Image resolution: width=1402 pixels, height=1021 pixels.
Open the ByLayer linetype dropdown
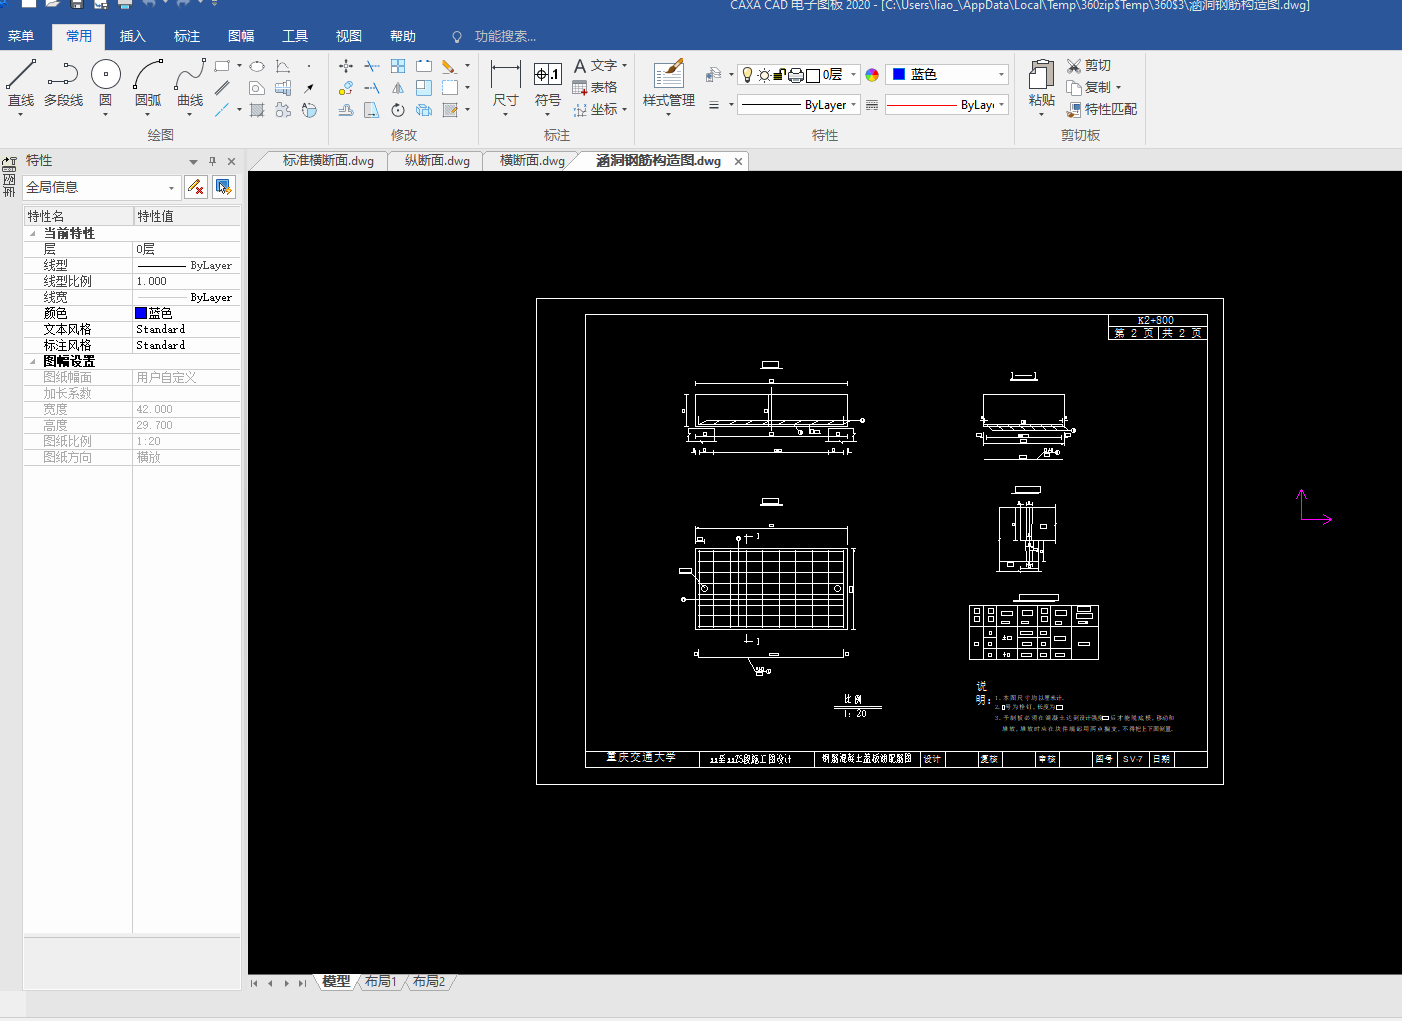[x=853, y=104]
